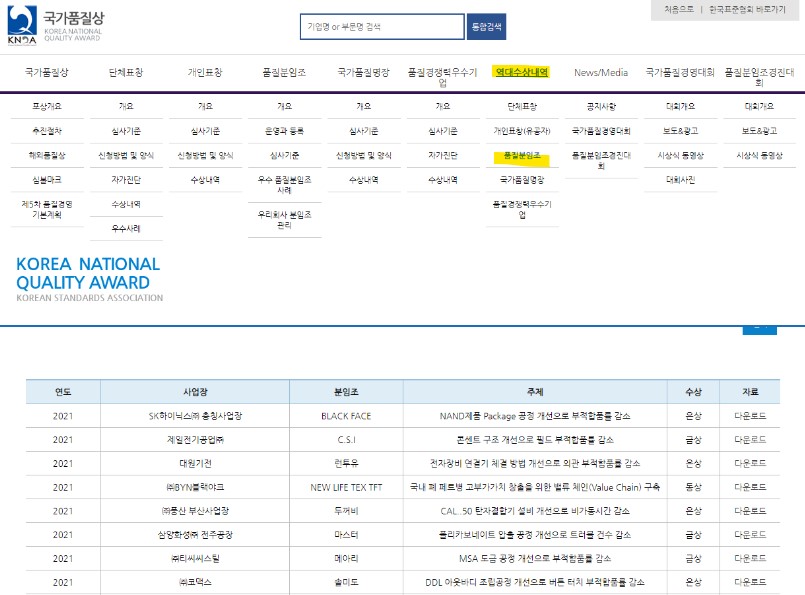Open the 국가품질상 main menu
Viewport: 805px width, 595px height.
tap(47, 72)
